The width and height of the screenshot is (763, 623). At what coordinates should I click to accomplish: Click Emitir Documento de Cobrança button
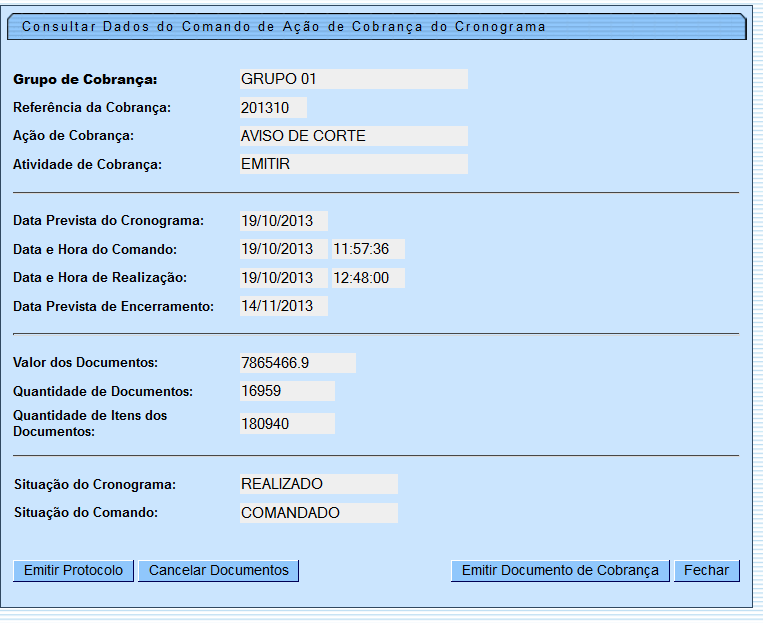tap(560, 571)
